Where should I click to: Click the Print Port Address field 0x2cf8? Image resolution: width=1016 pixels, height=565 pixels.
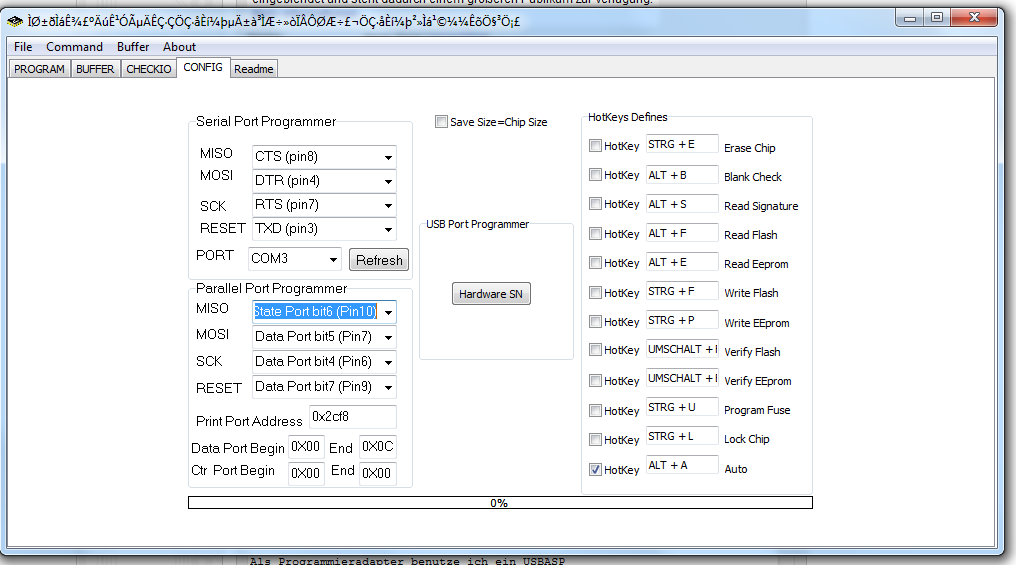[x=352, y=417]
